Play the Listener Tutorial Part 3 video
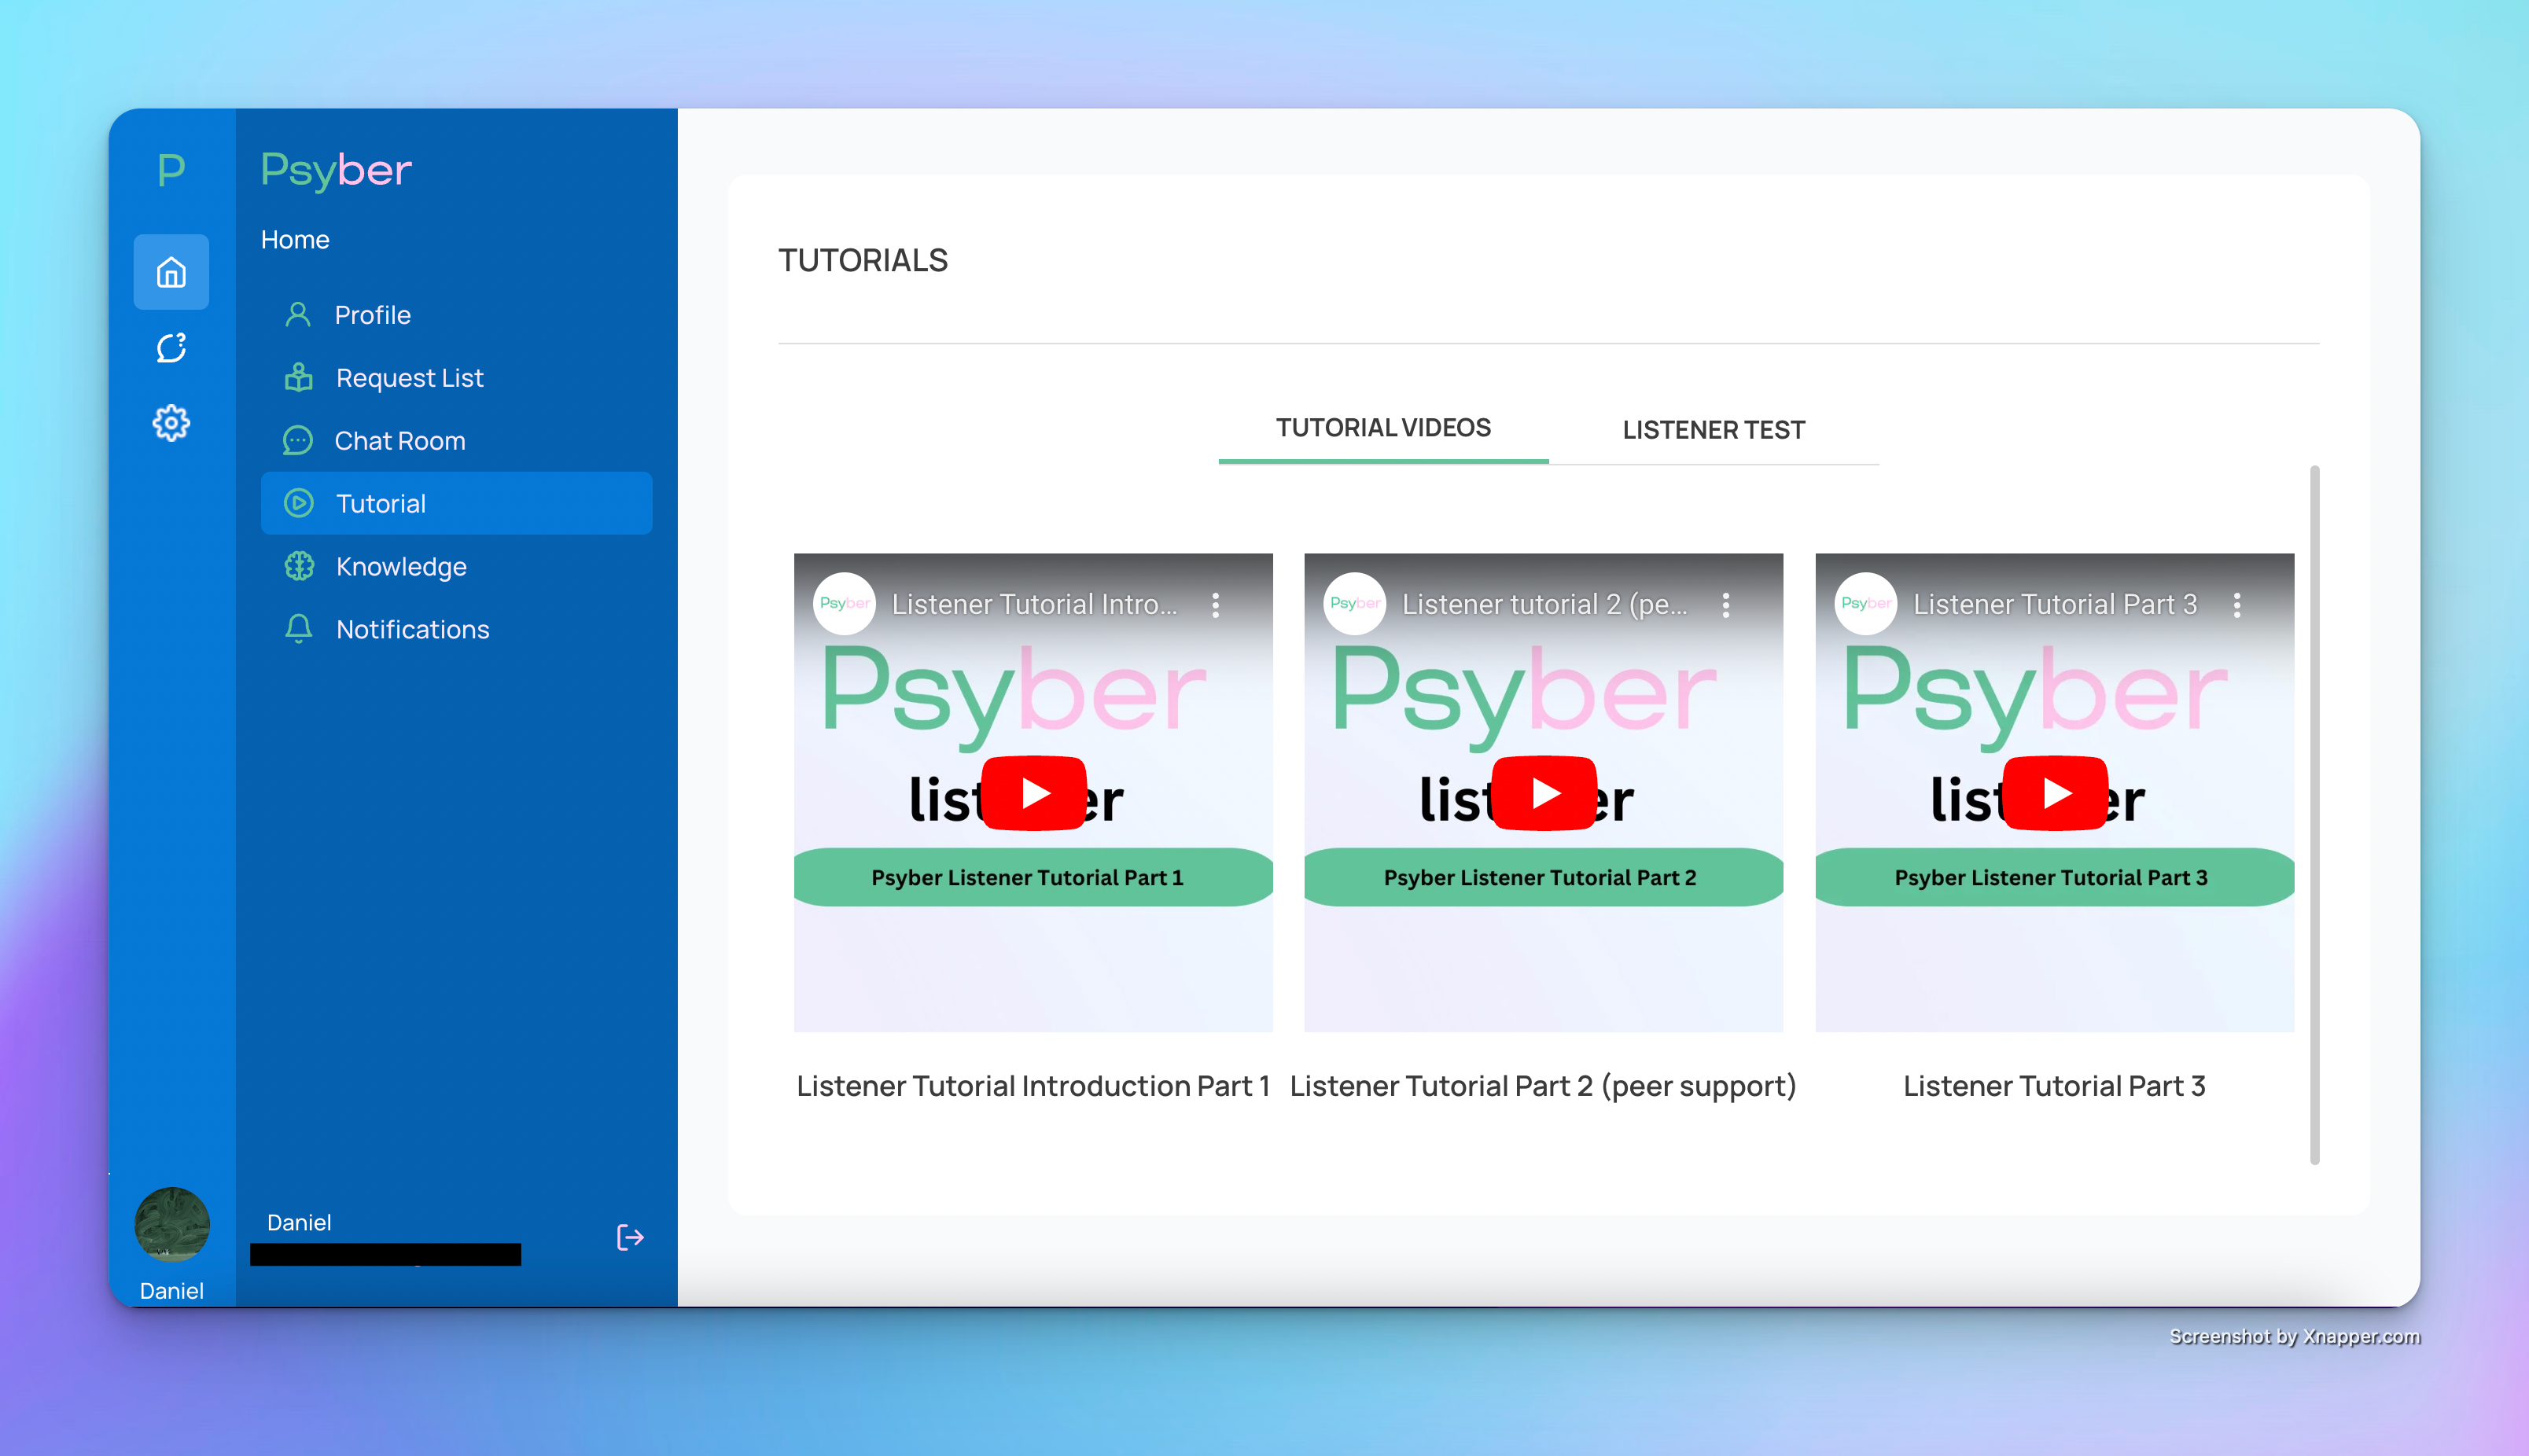Viewport: 2529px width, 1456px height. (2055, 793)
